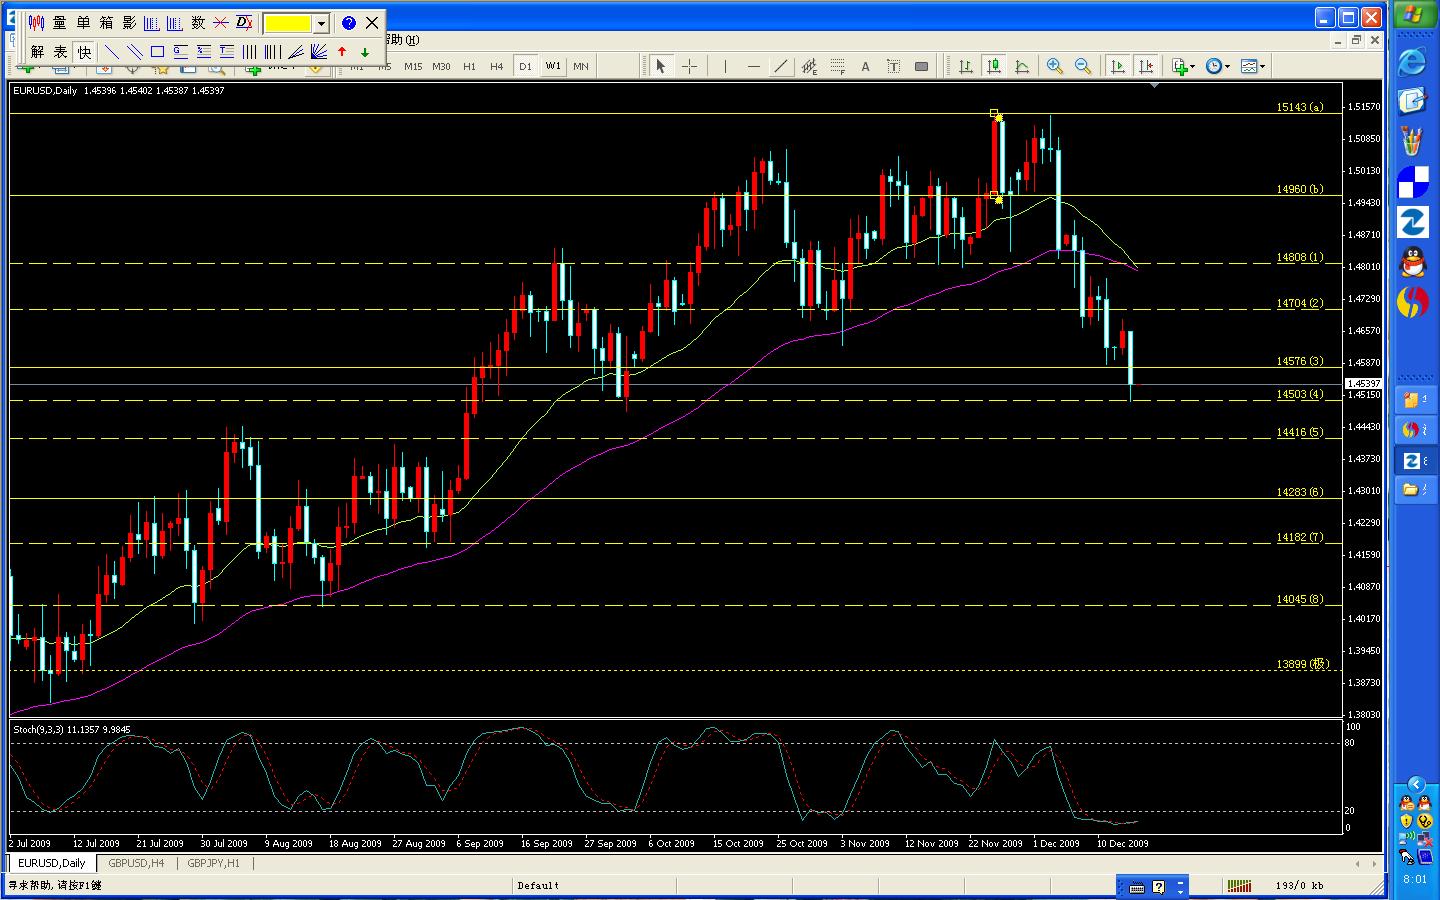This screenshot has height=900, width=1440.
Task: Switch to bar chart display
Action: click(966, 67)
